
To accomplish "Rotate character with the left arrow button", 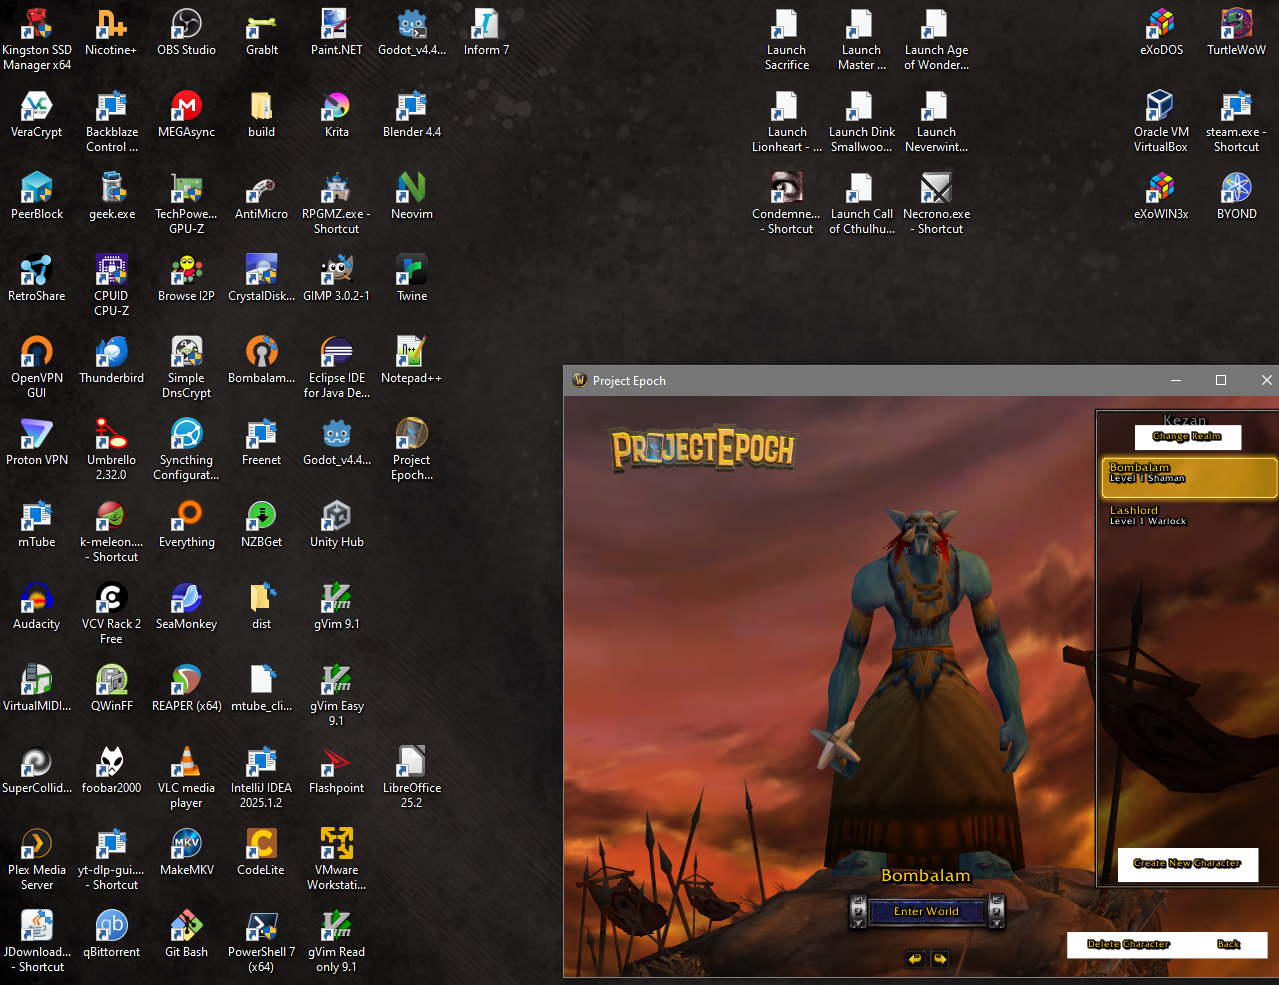I will pos(915,959).
